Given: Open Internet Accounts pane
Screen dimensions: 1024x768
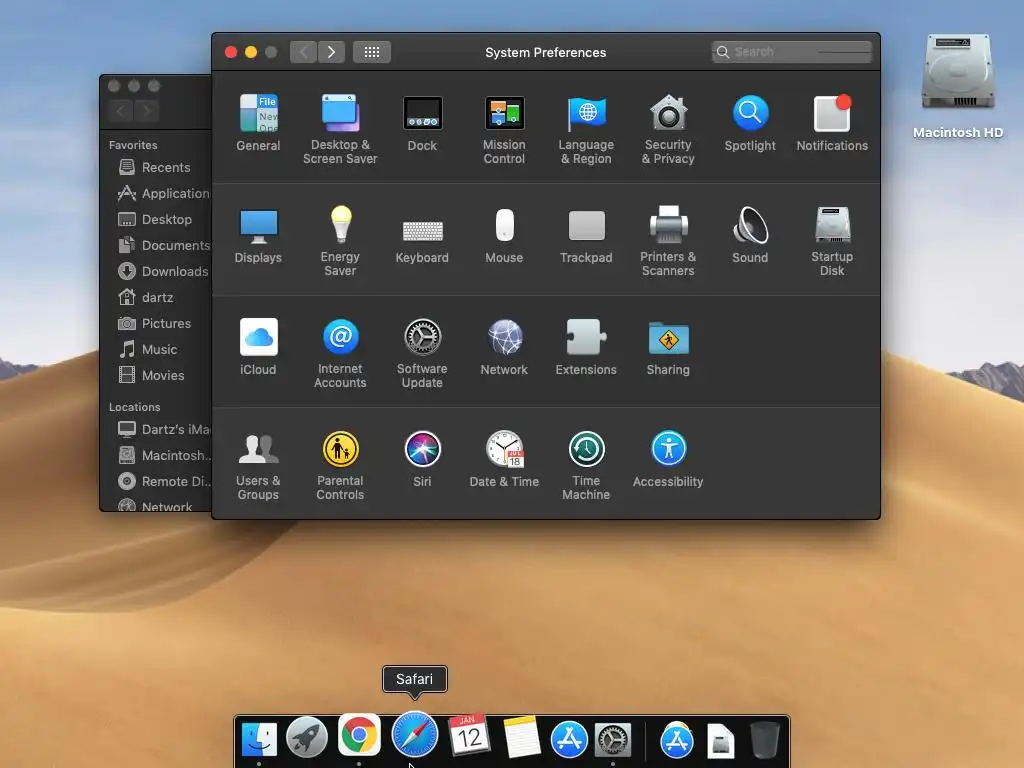Looking at the screenshot, I should (x=340, y=353).
